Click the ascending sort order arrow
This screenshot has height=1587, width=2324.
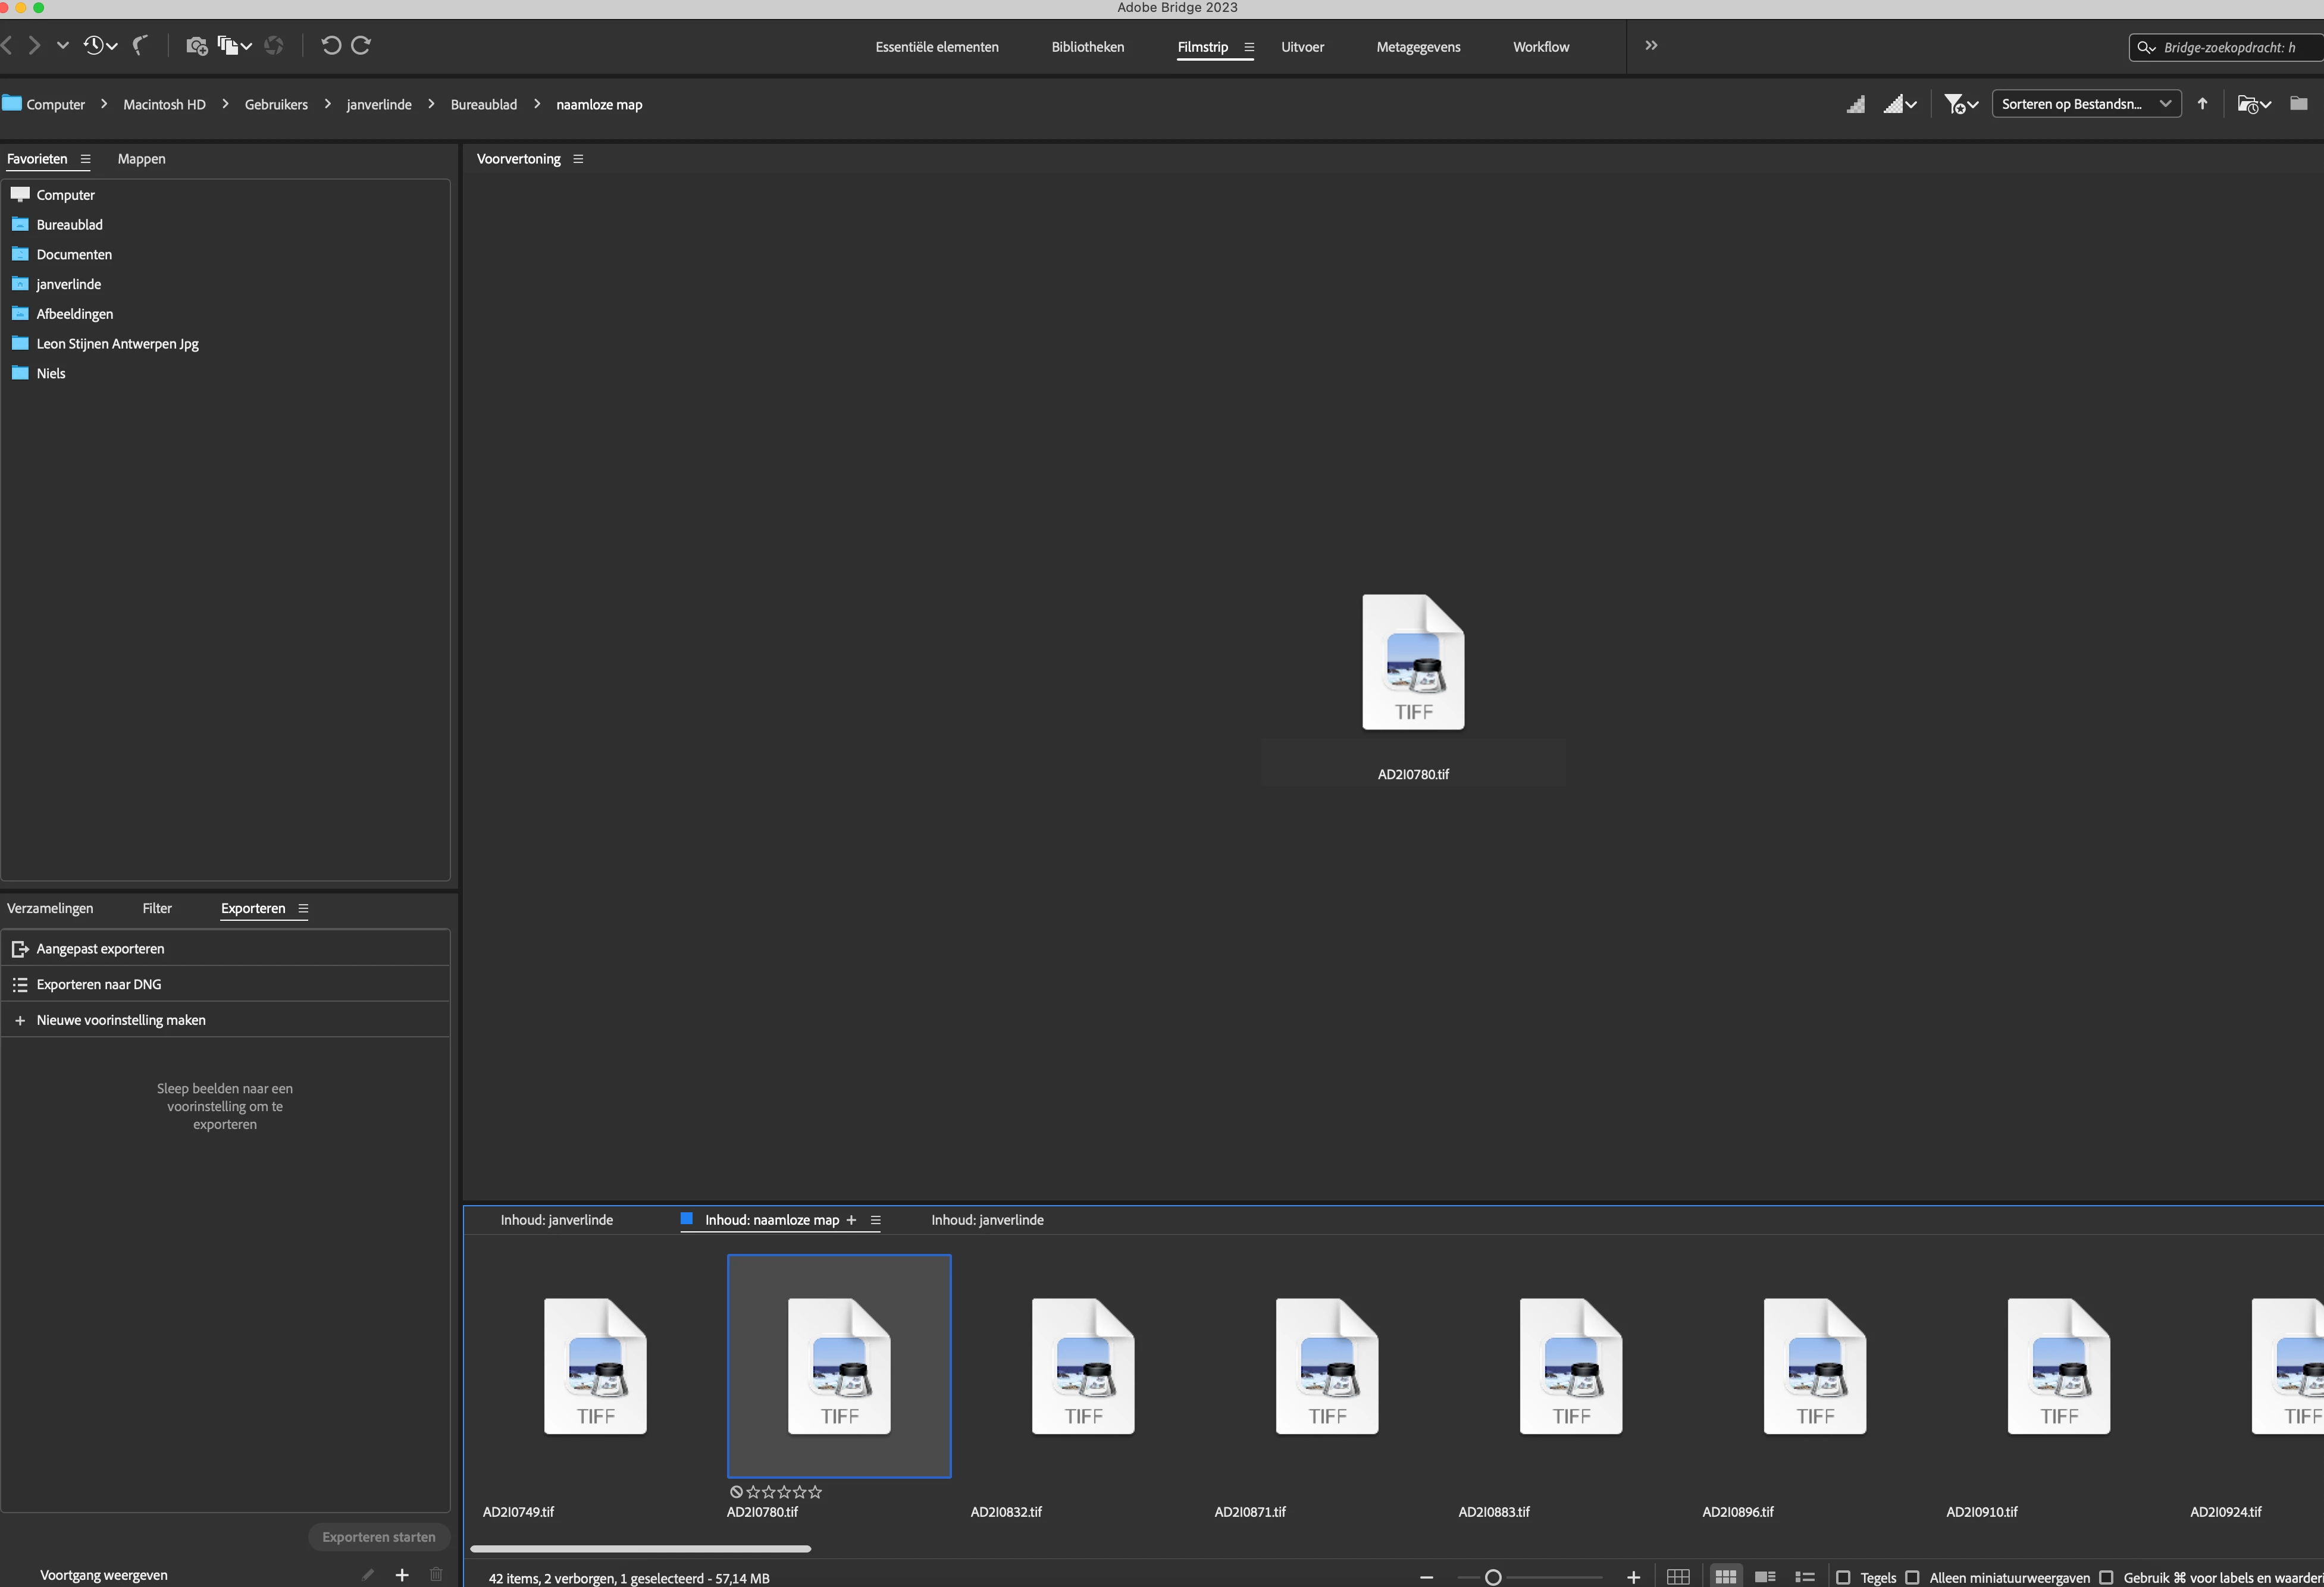point(2202,104)
